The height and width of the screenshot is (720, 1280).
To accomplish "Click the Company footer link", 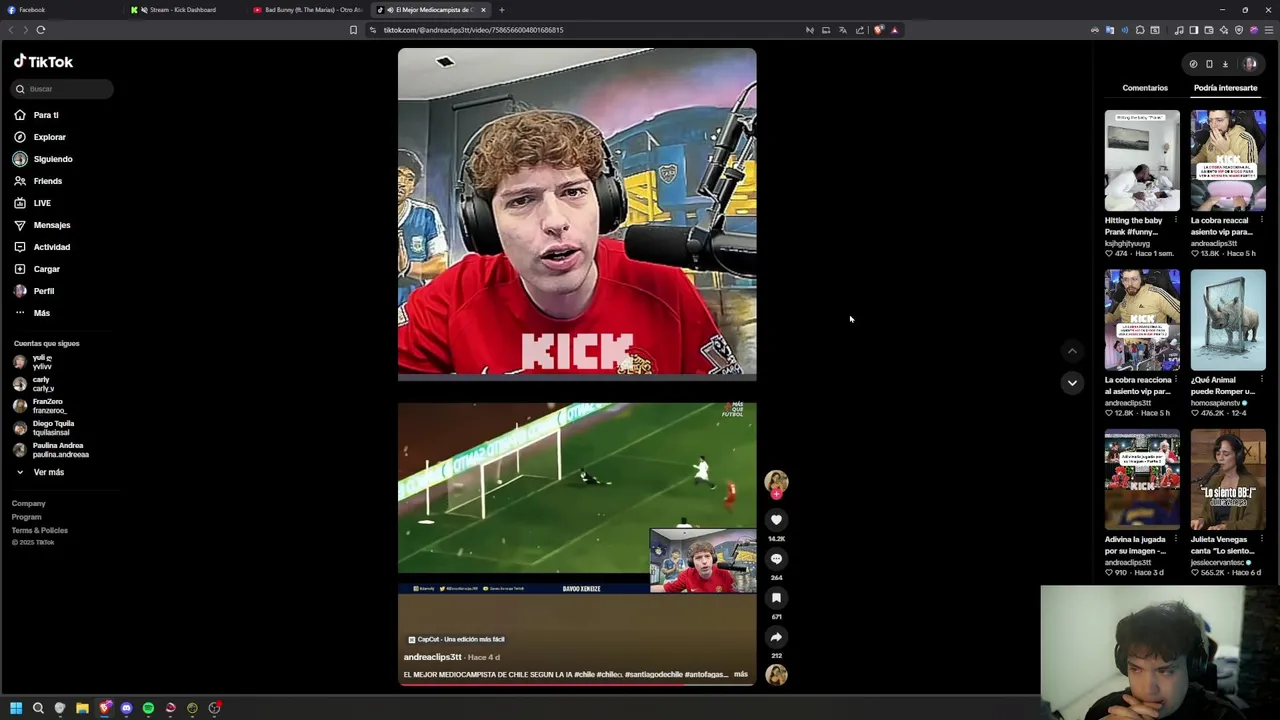I will coord(28,504).
